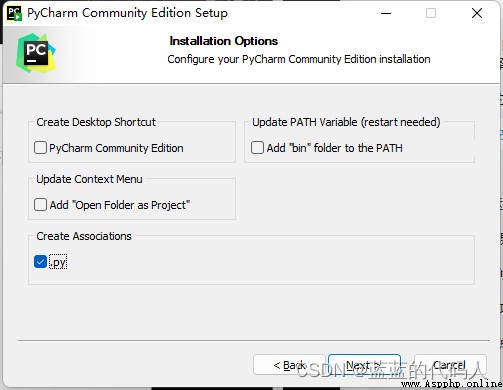Click the PyCharm icon in the title bar
This screenshot has width=503, height=390.
pyautogui.click(x=14, y=13)
